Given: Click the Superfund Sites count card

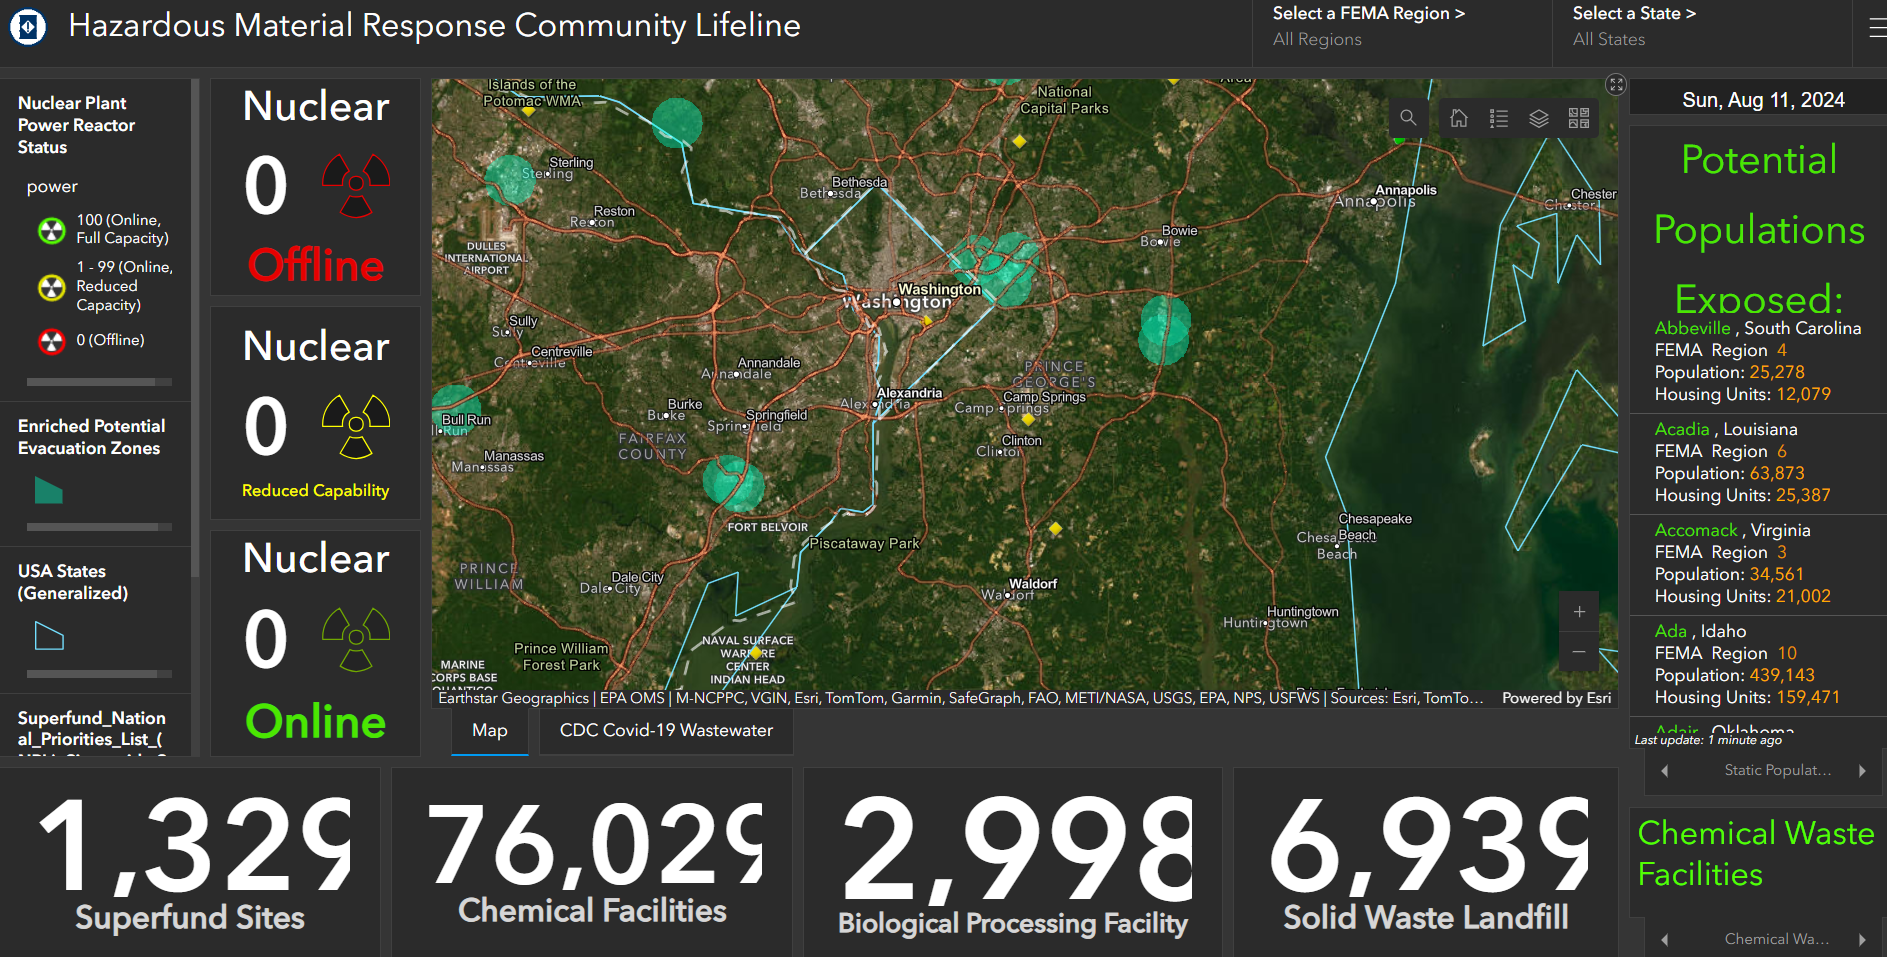Looking at the screenshot, I should coord(190,862).
